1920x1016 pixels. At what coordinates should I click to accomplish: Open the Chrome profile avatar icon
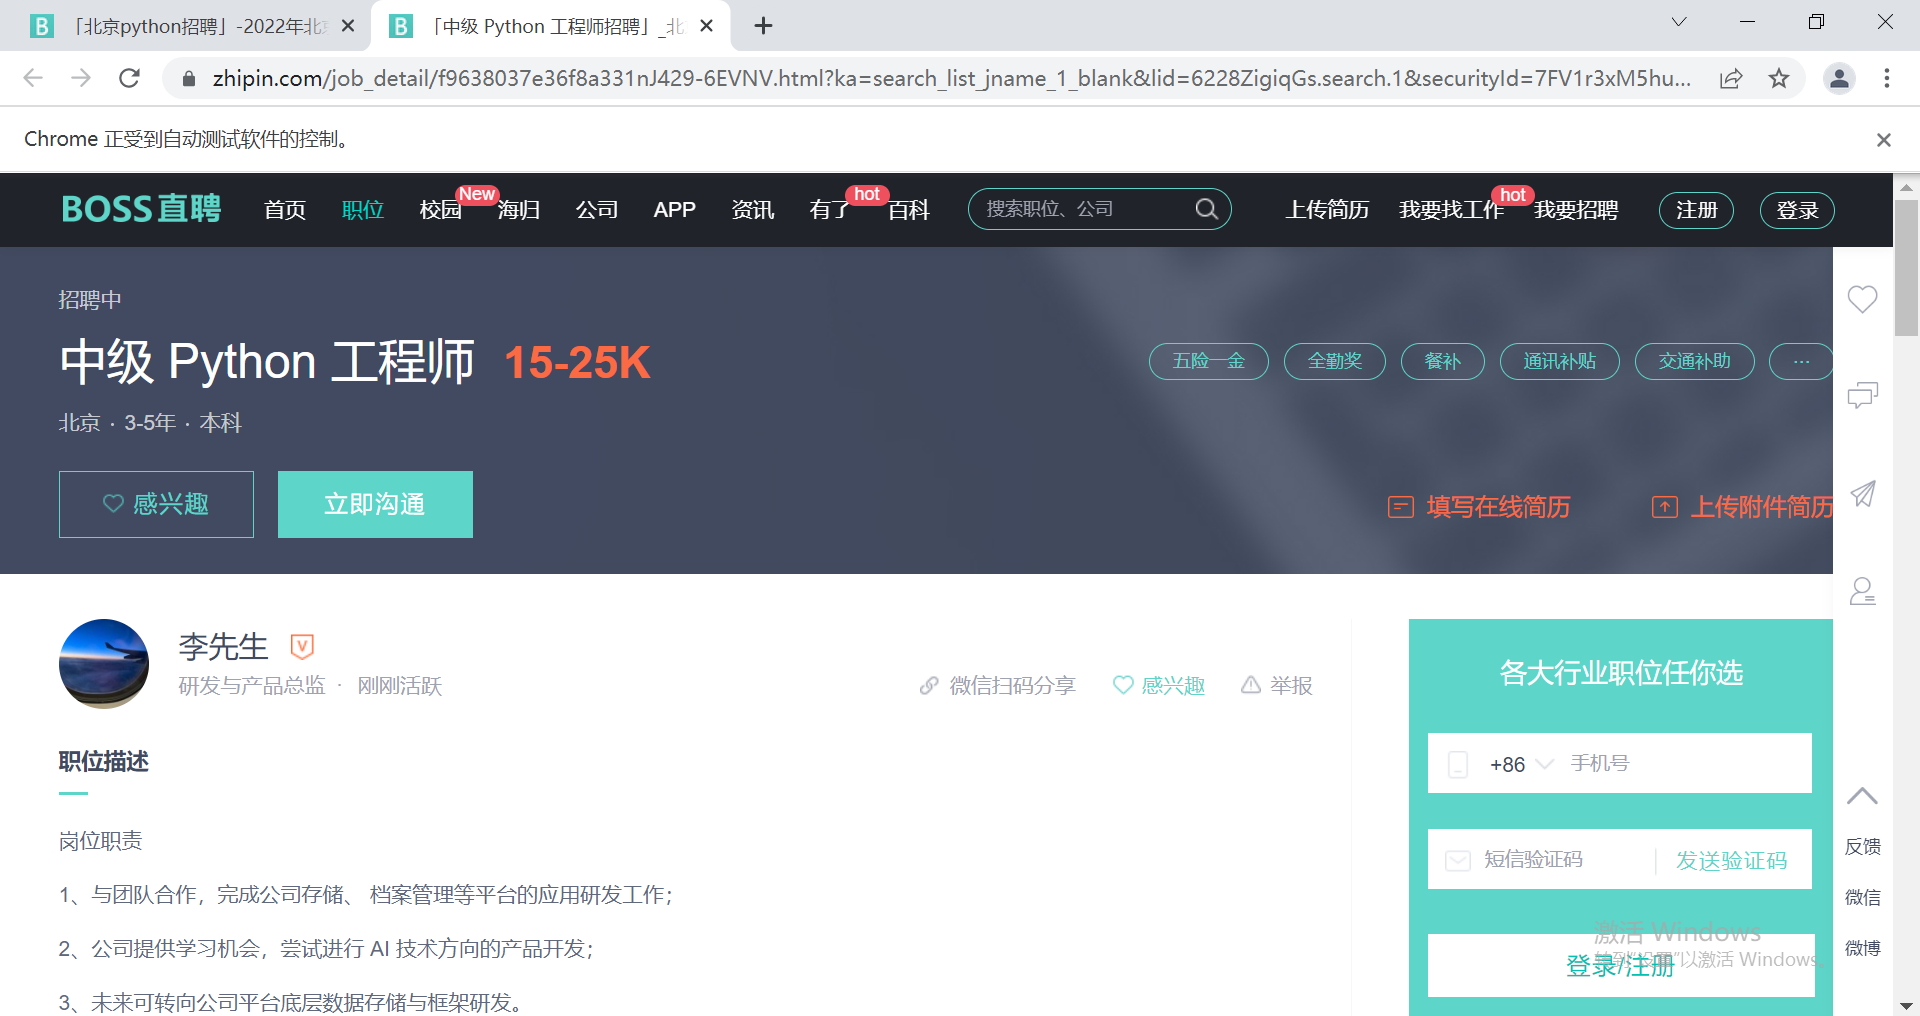click(1839, 78)
